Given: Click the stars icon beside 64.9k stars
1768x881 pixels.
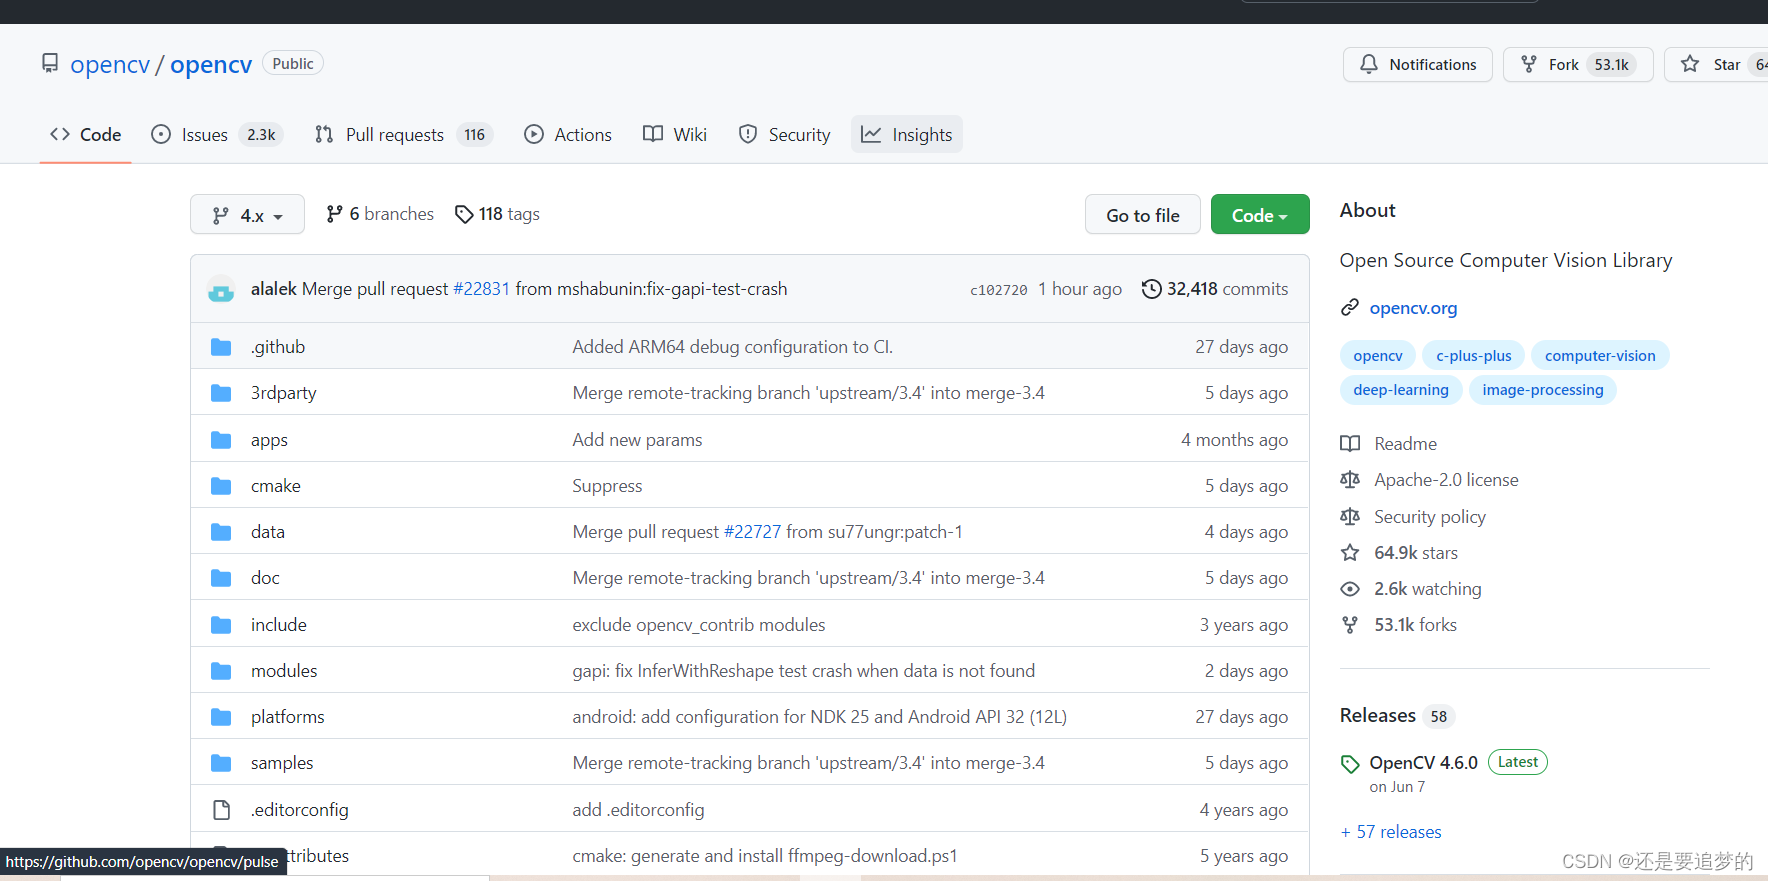Looking at the screenshot, I should [x=1350, y=553].
